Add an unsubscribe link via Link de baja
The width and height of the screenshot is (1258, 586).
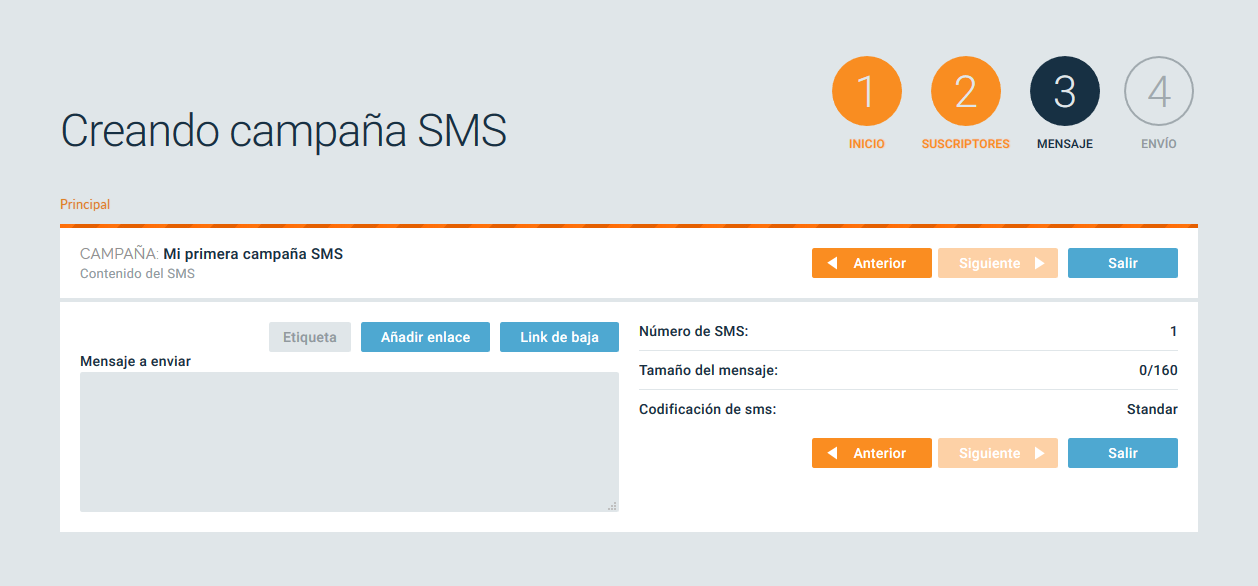(559, 337)
